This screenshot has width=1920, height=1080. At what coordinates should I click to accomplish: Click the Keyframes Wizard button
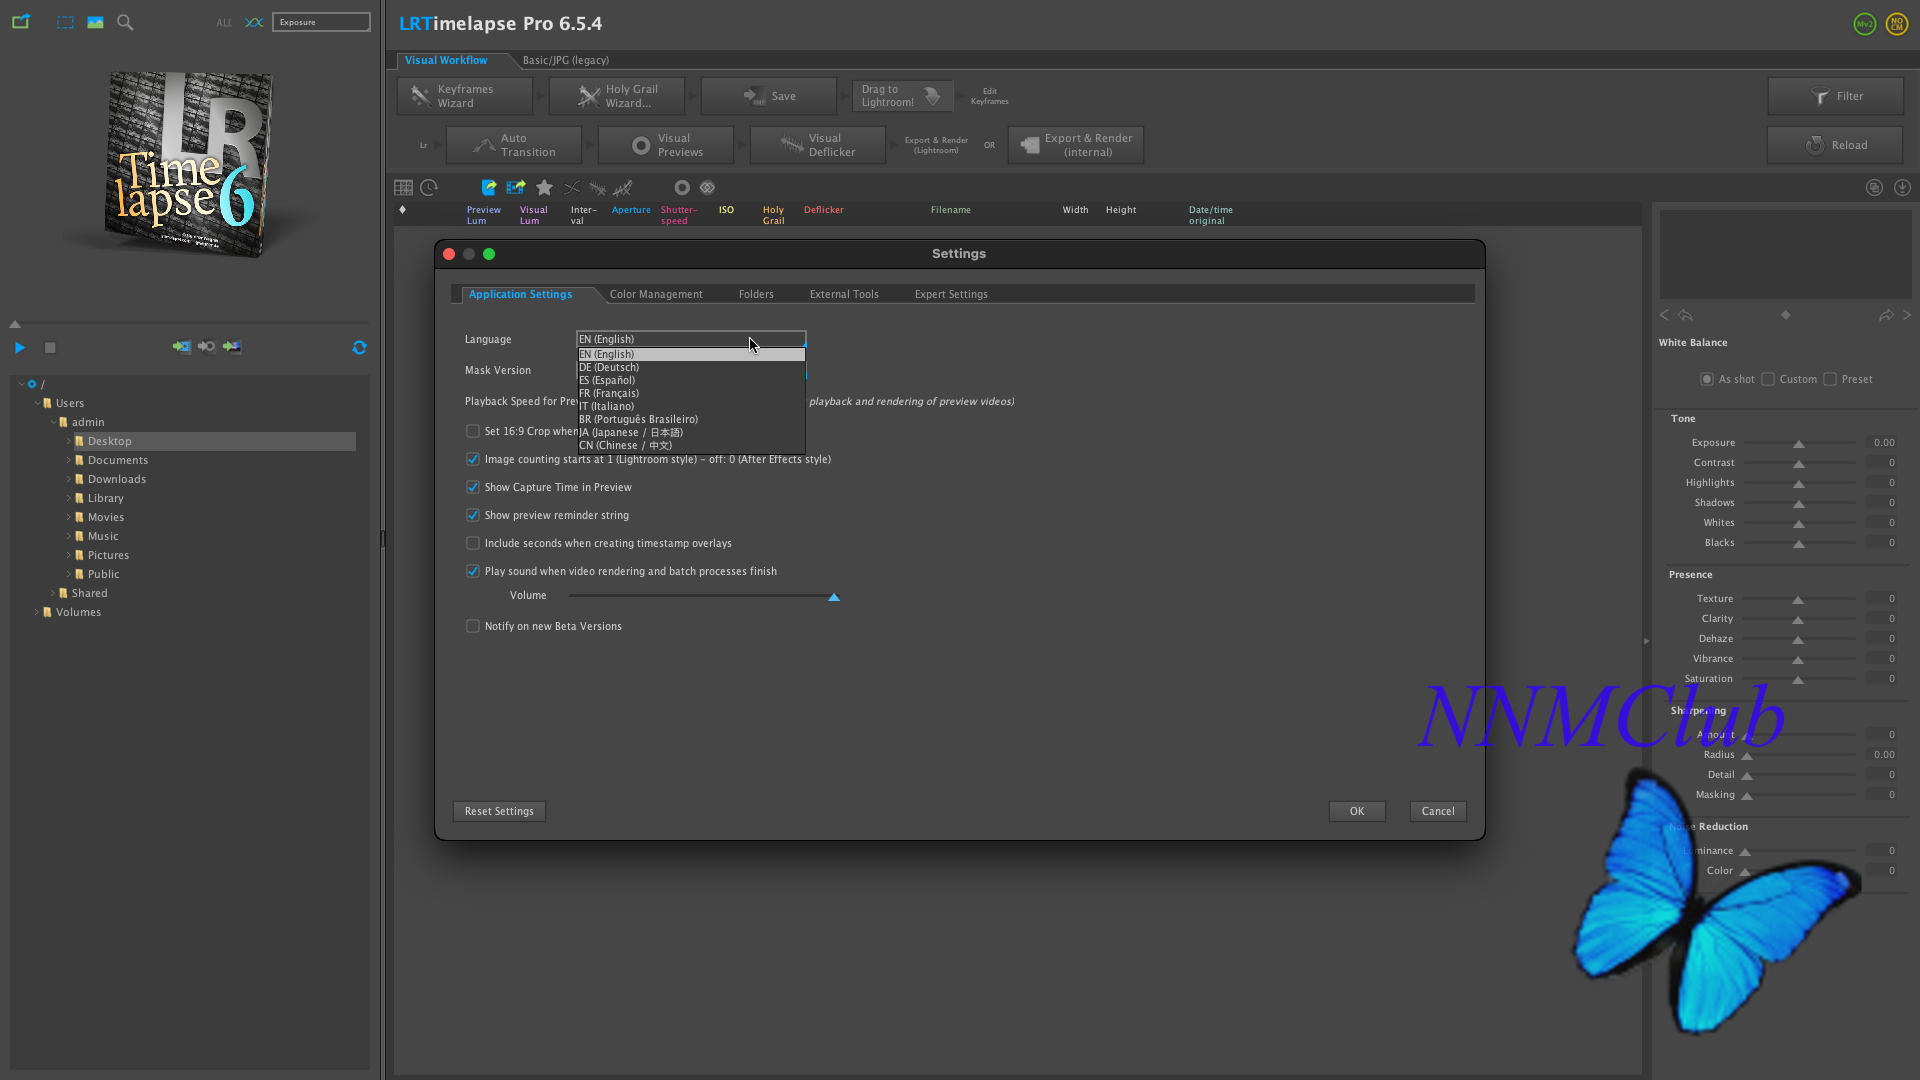pos(465,96)
